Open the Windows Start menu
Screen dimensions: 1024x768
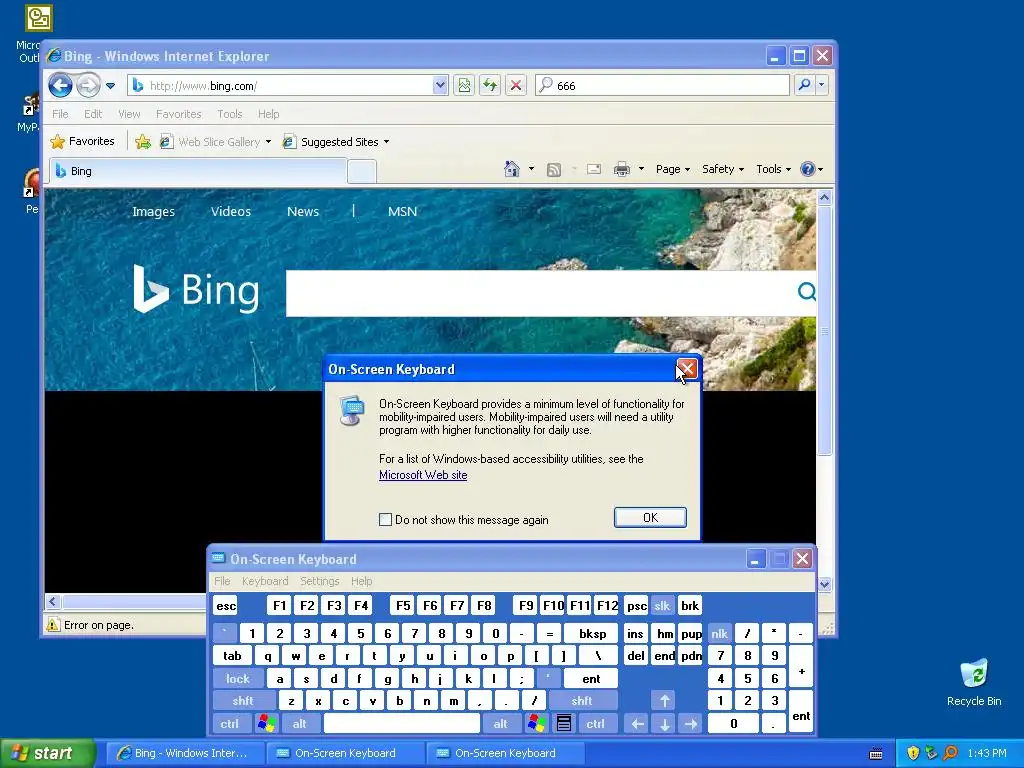(x=47, y=753)
